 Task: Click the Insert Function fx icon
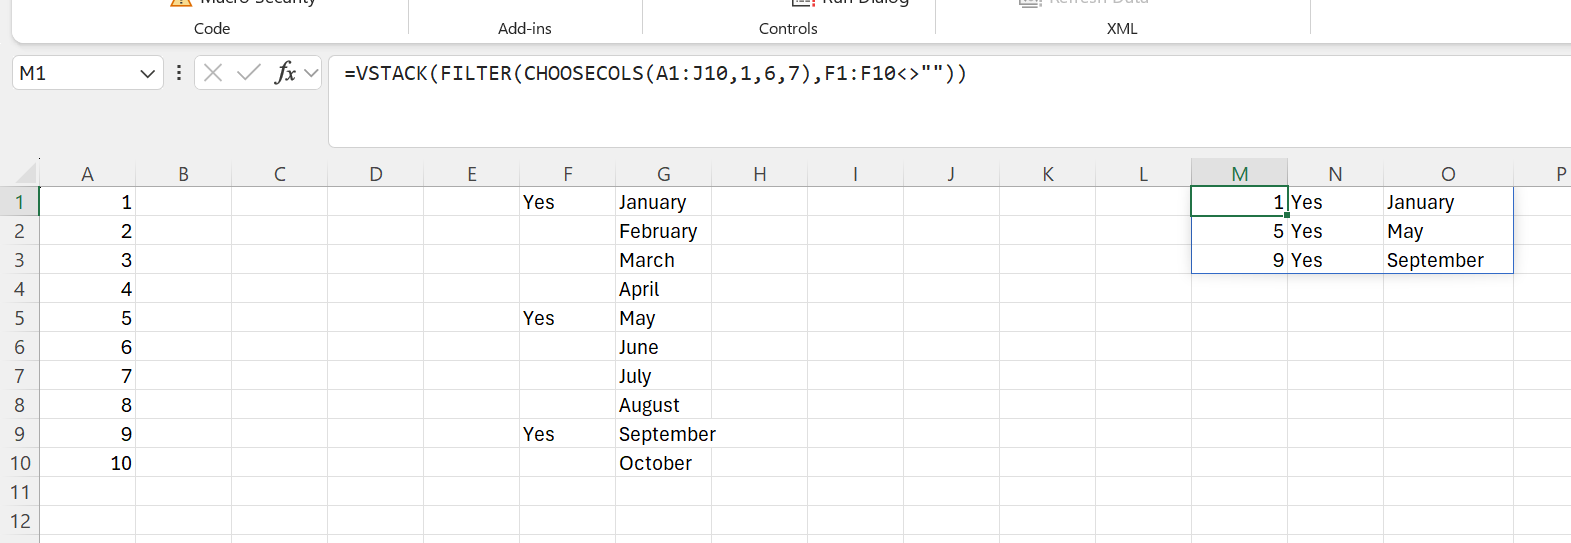coord(285,73)
